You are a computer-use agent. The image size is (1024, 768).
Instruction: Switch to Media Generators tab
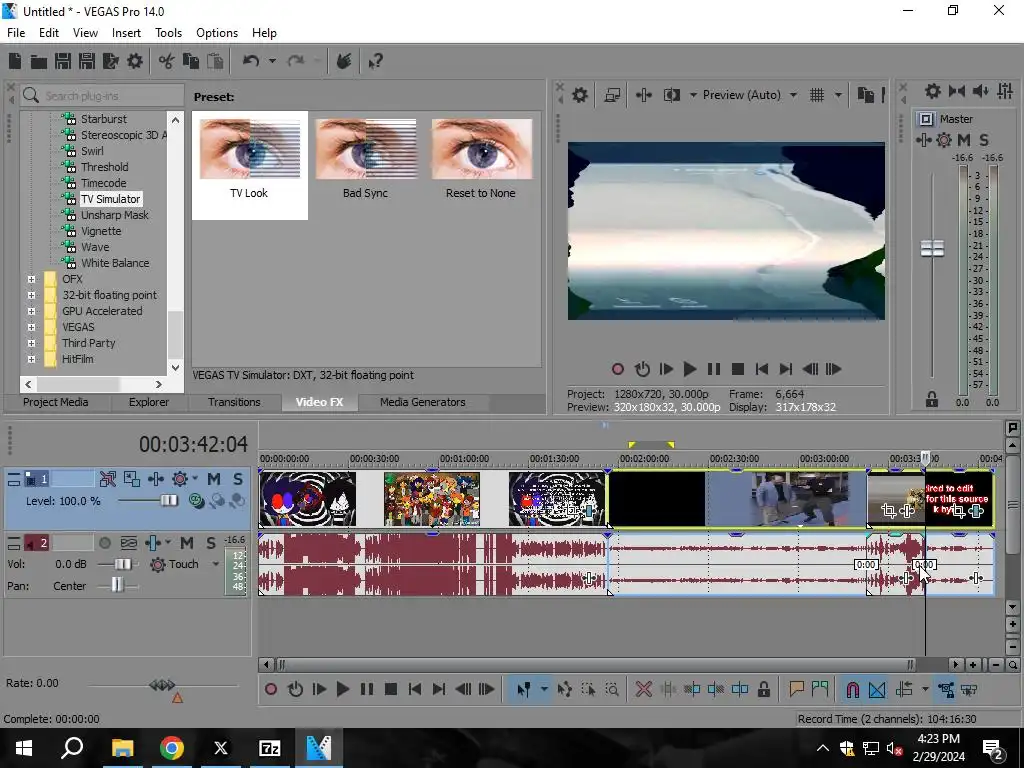(x=423, y=402)
